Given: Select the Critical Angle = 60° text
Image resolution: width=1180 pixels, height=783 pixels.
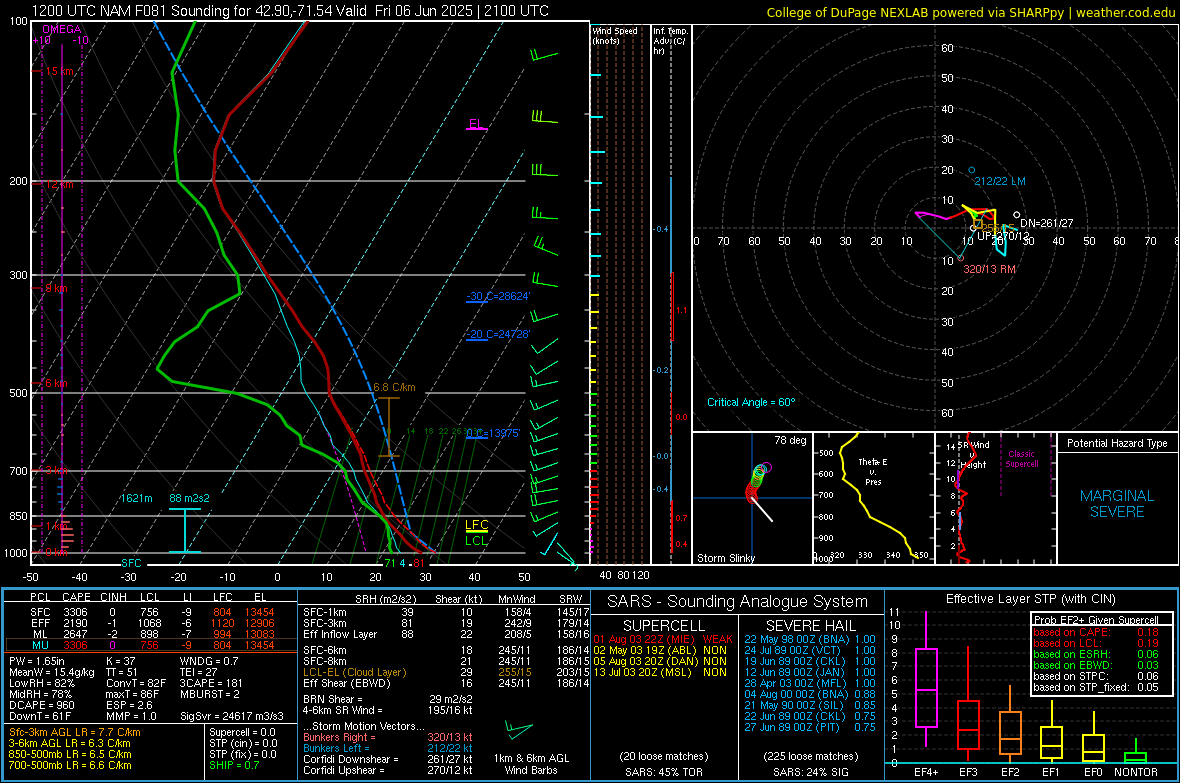Looking at the screenshot, I should 751,403.
